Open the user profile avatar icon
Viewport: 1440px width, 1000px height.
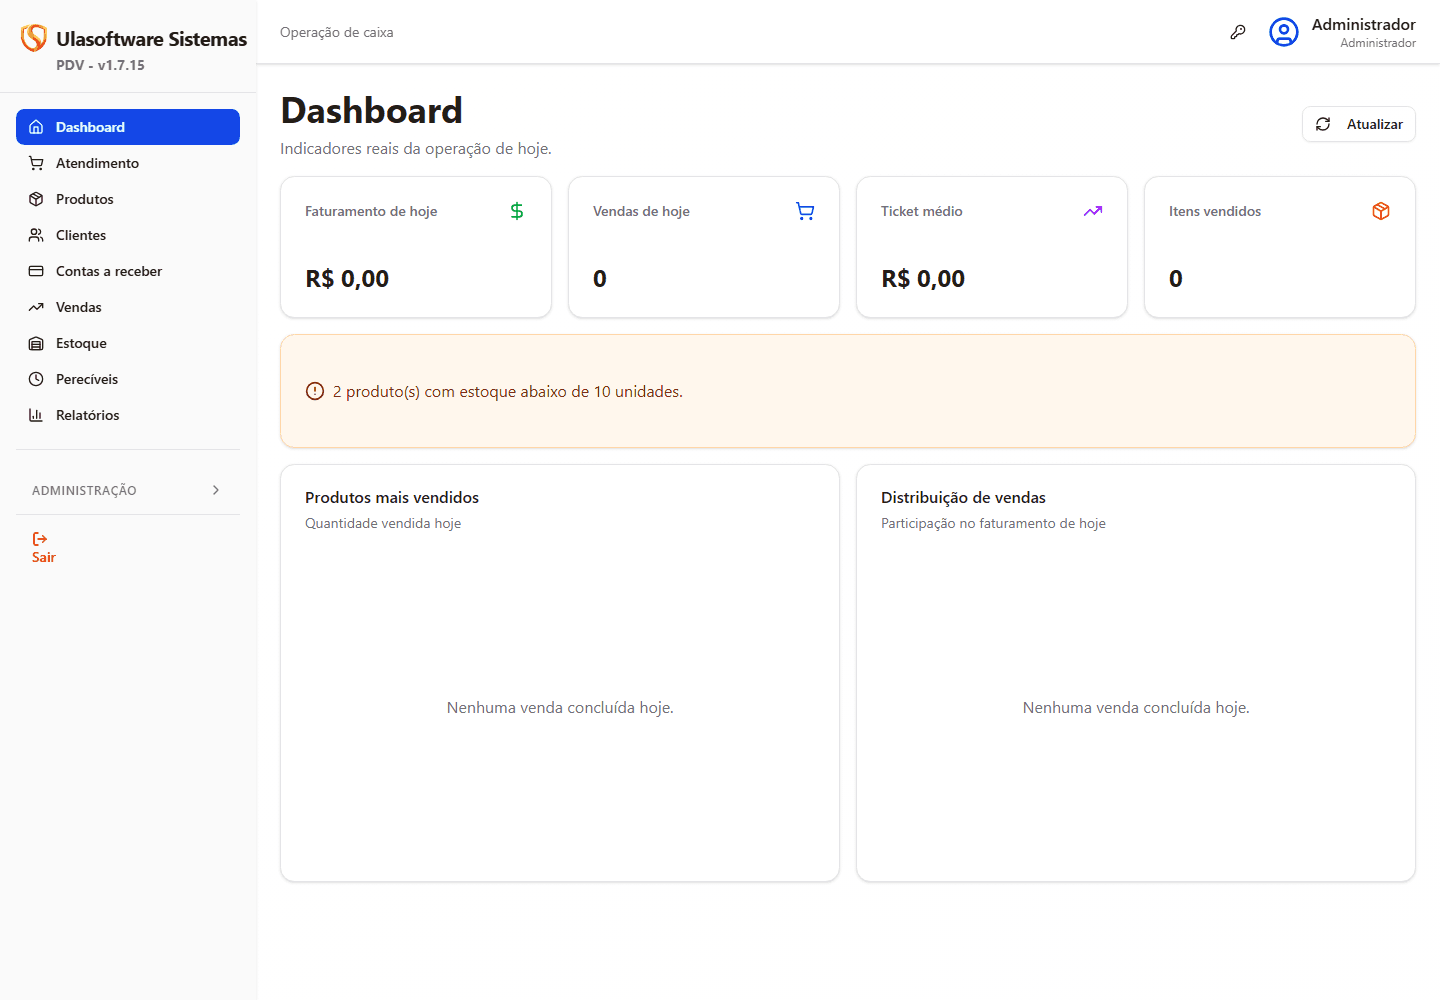1284,32
